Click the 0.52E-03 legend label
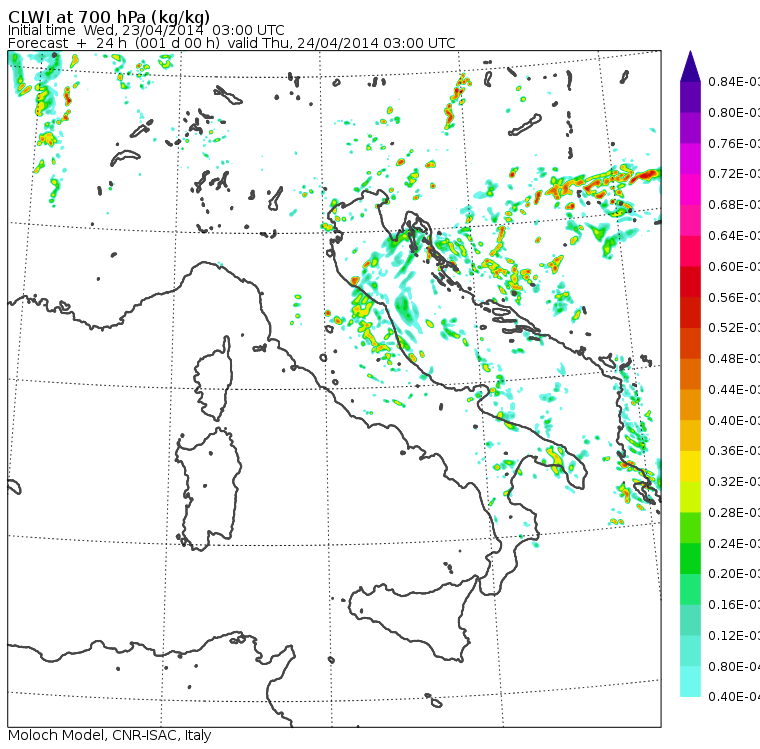The image size is (760, 749). pos(734,328)
